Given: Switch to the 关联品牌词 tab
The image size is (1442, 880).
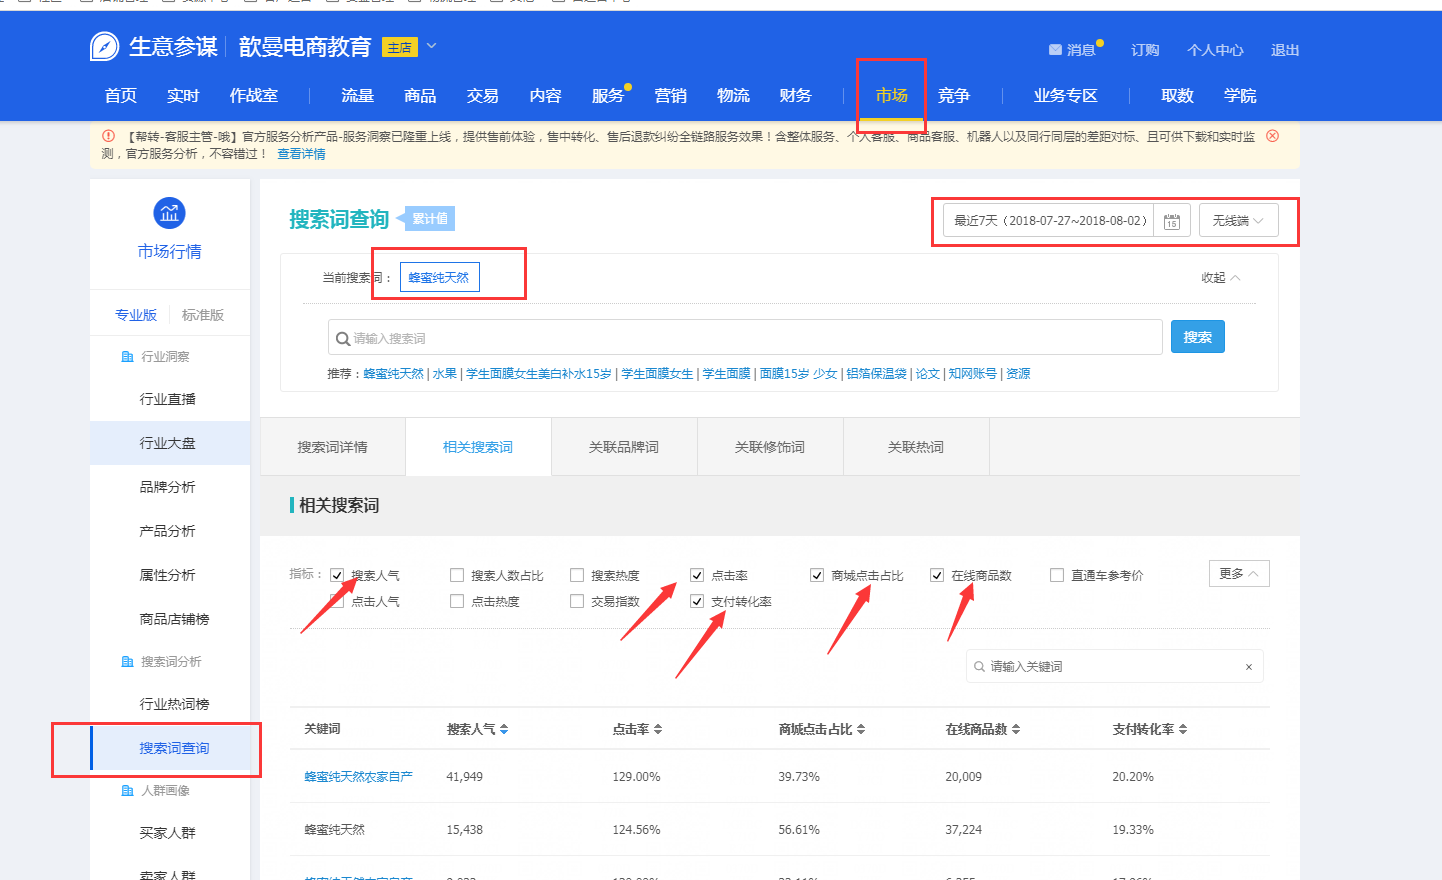Looking at the screenshot, I should coord(624,447).
